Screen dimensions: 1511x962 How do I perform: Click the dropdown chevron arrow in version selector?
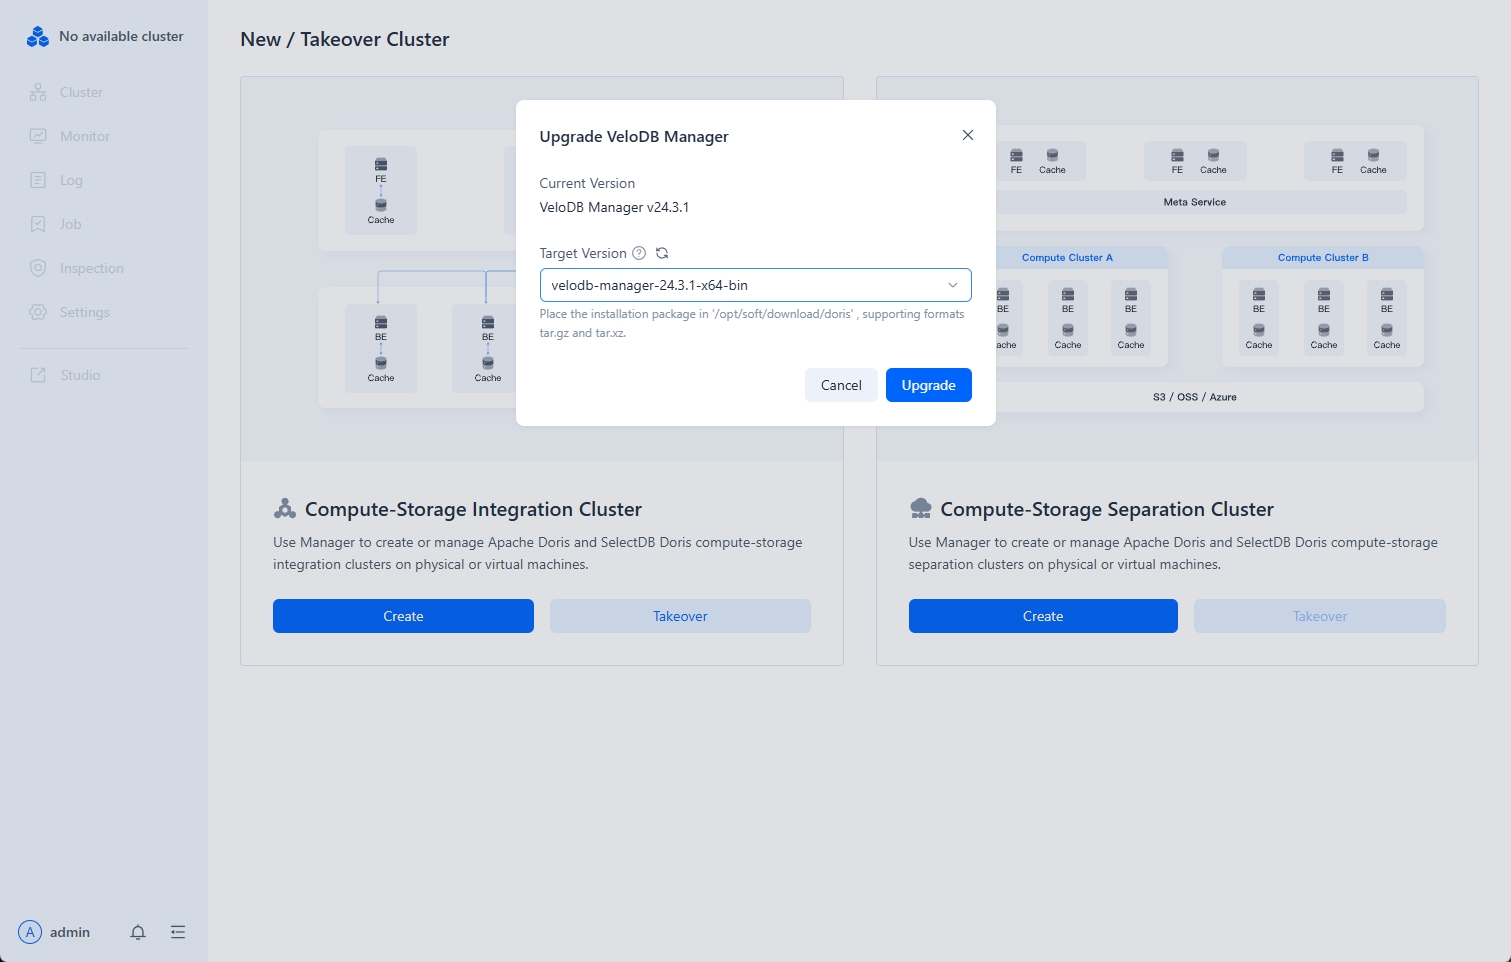[953, 285]
